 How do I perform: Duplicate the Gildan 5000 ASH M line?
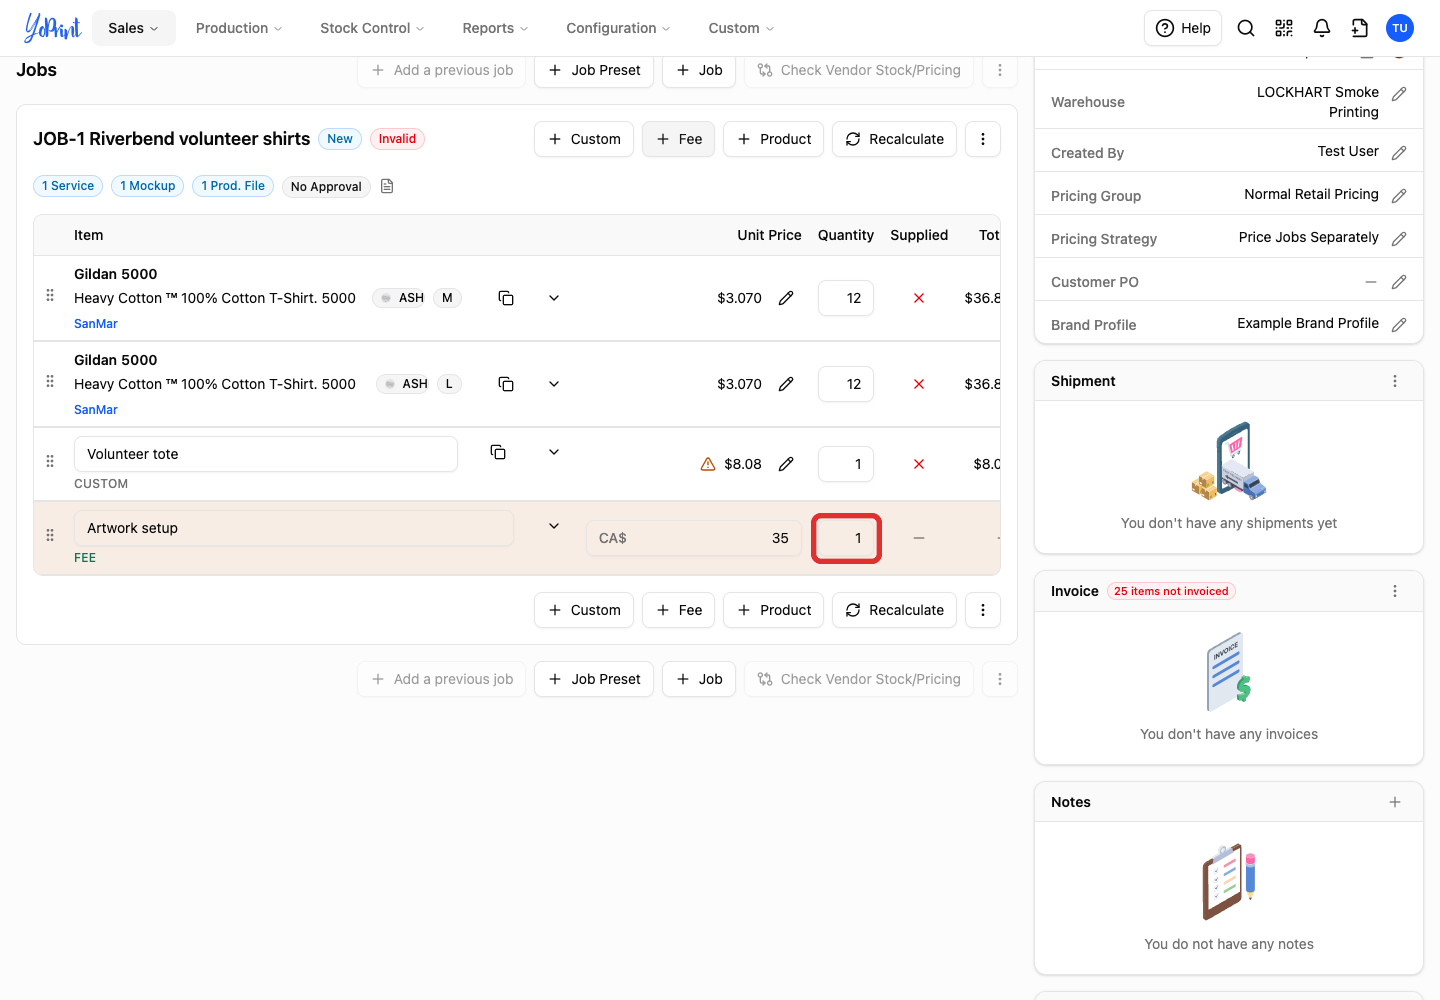click(x=506, y=298)
